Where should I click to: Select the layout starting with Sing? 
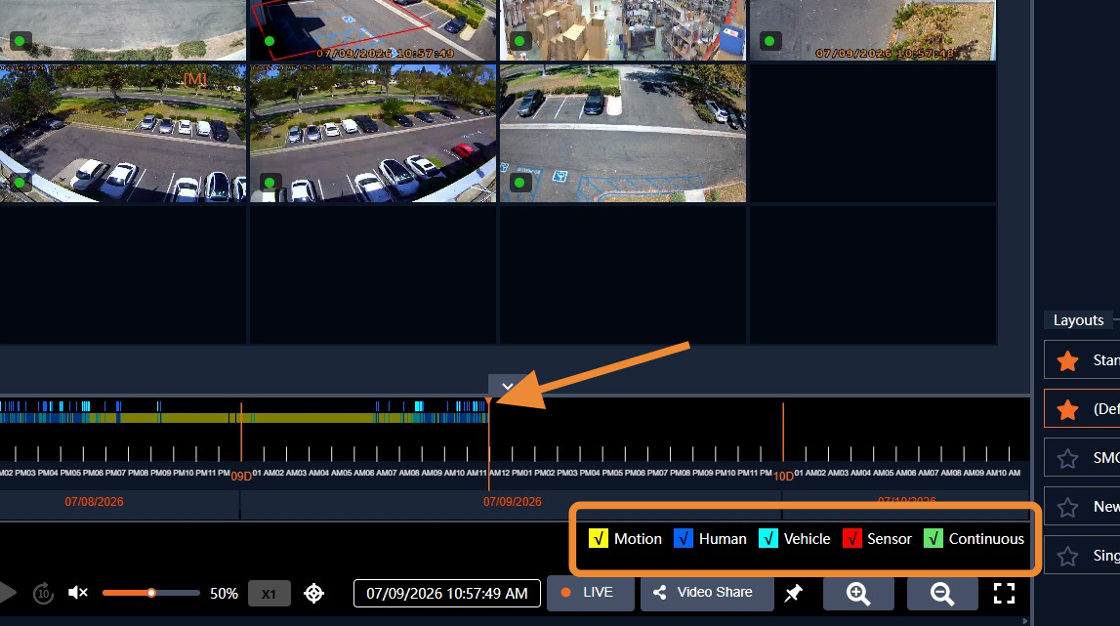pyautogui.click(x=1082, y=555)
